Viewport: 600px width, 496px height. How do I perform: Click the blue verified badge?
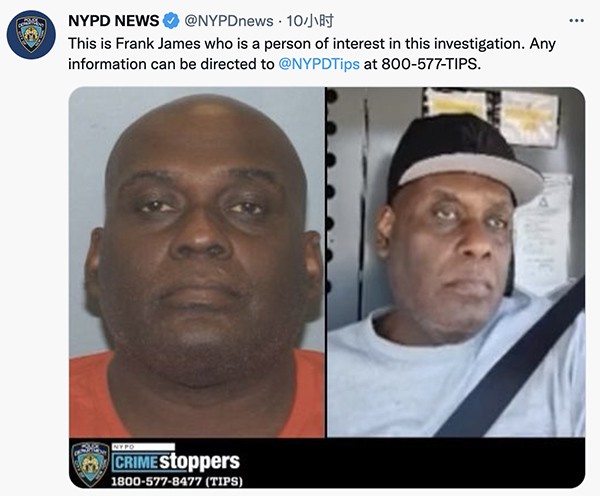(x=171, y=21)
